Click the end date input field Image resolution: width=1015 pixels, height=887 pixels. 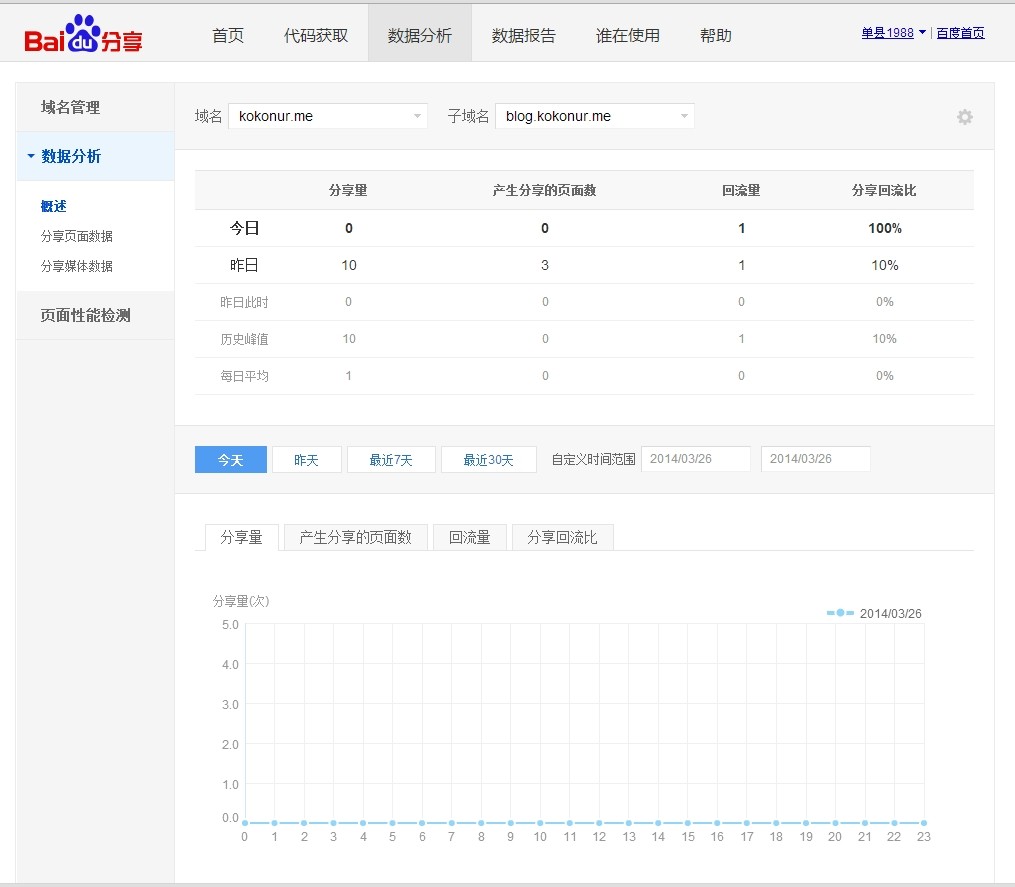coord(816,459)
